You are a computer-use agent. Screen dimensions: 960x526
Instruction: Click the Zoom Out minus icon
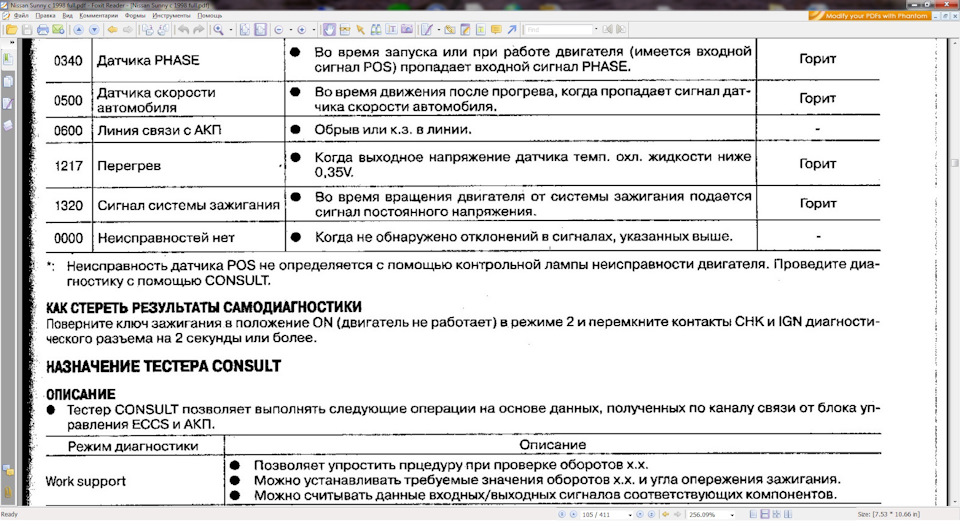pyautogui.click(x=277, y=30)
